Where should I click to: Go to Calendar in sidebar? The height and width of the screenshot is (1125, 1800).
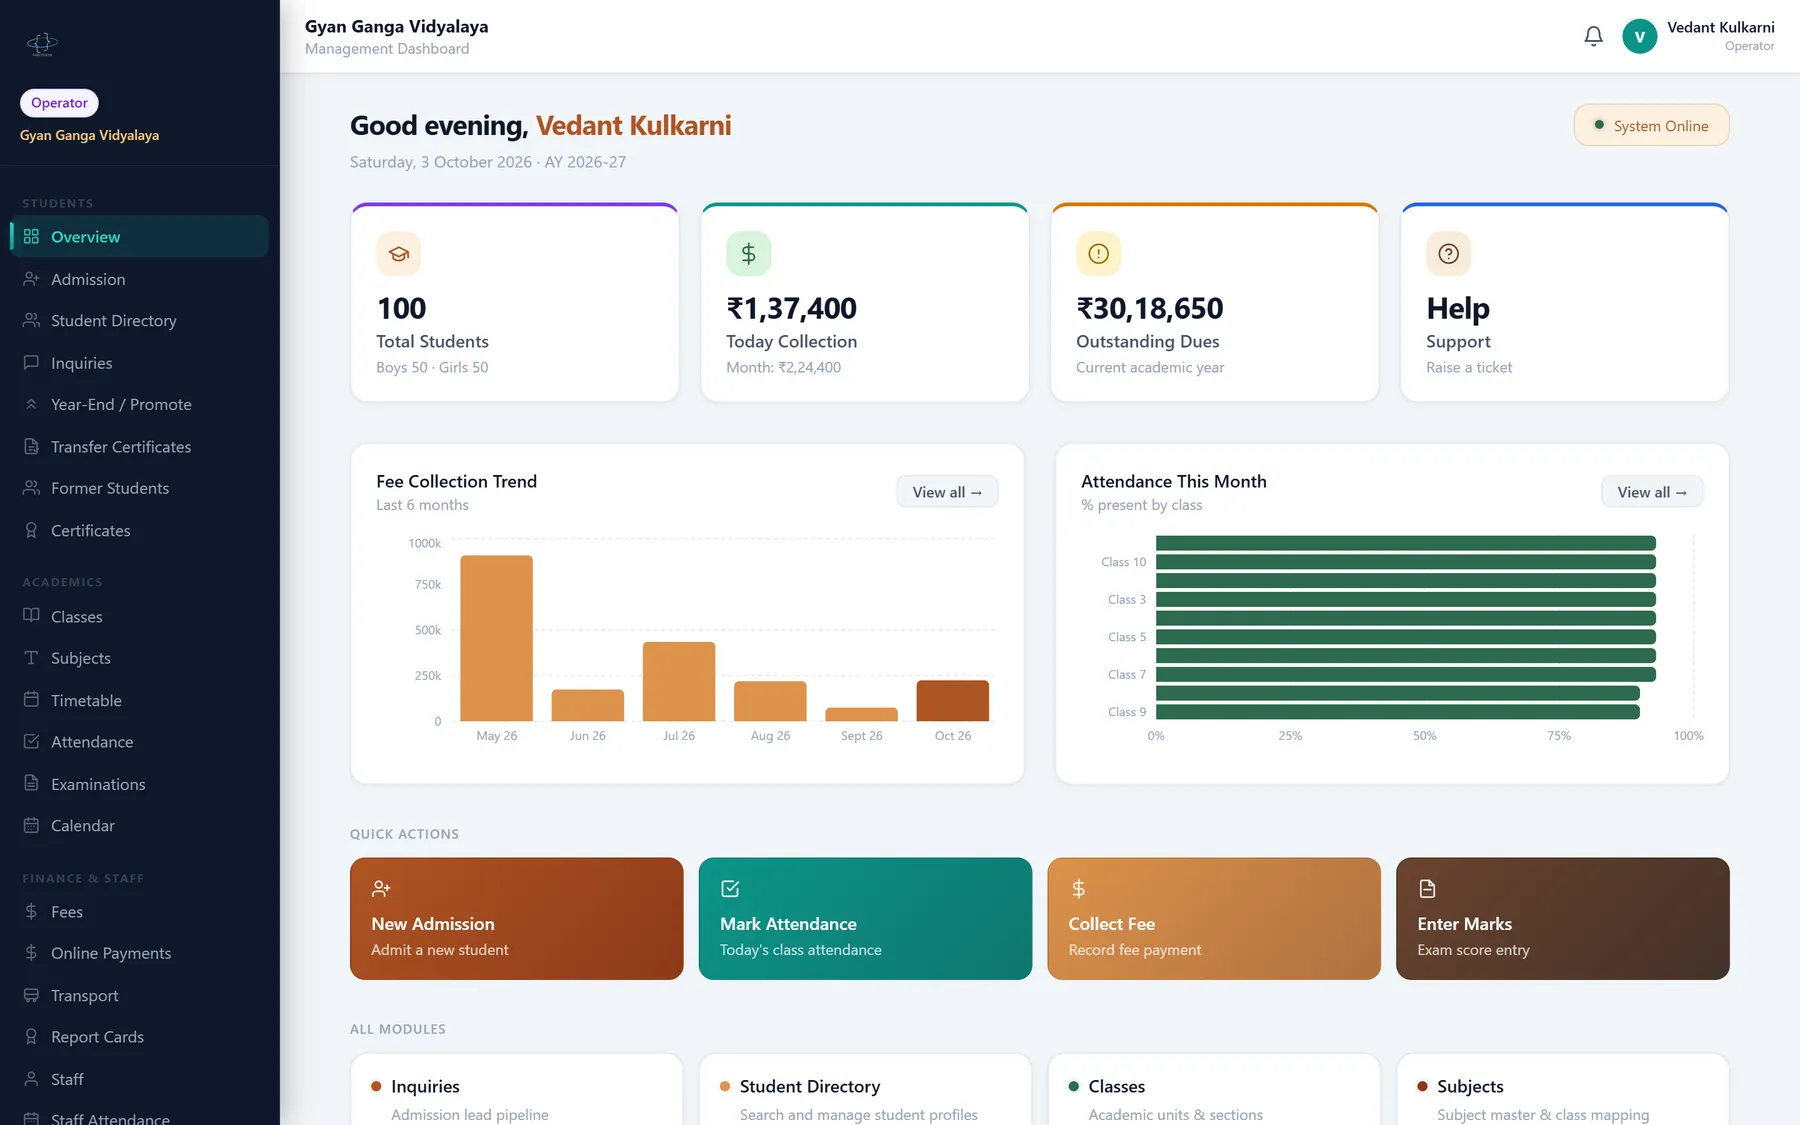pyautogui.click(x=139, y=825)
